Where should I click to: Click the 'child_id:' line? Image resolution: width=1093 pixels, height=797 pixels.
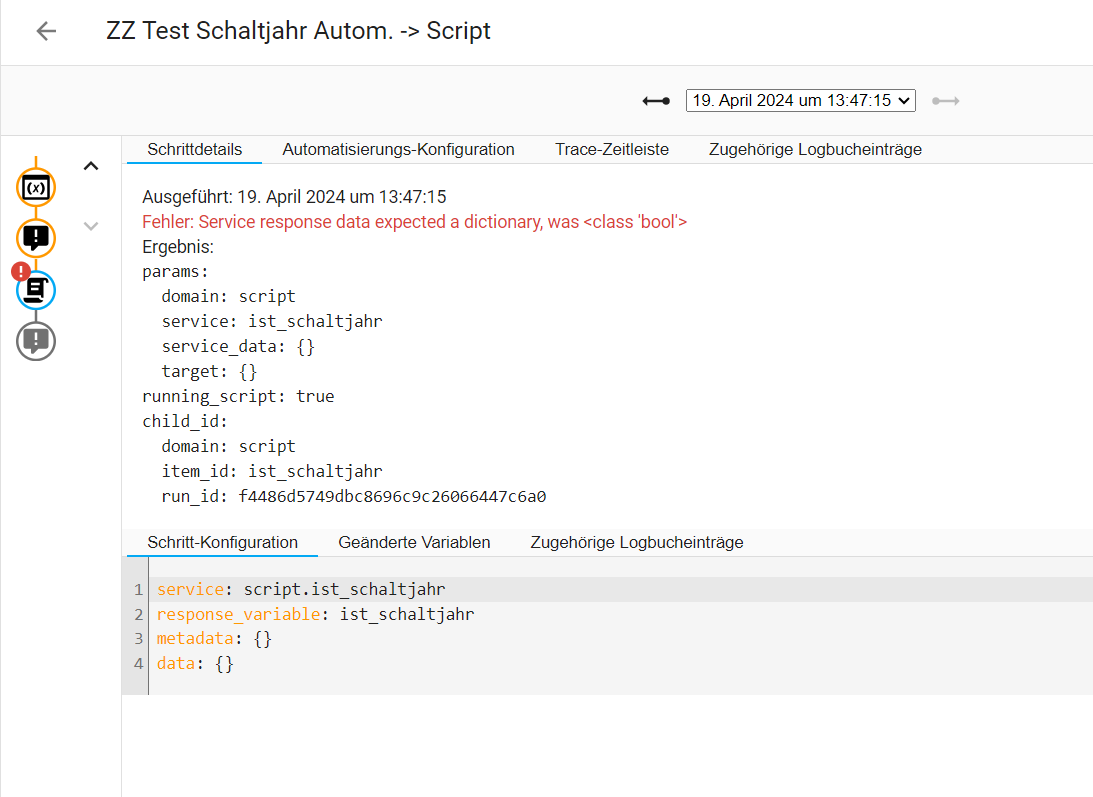click(185, 422)
